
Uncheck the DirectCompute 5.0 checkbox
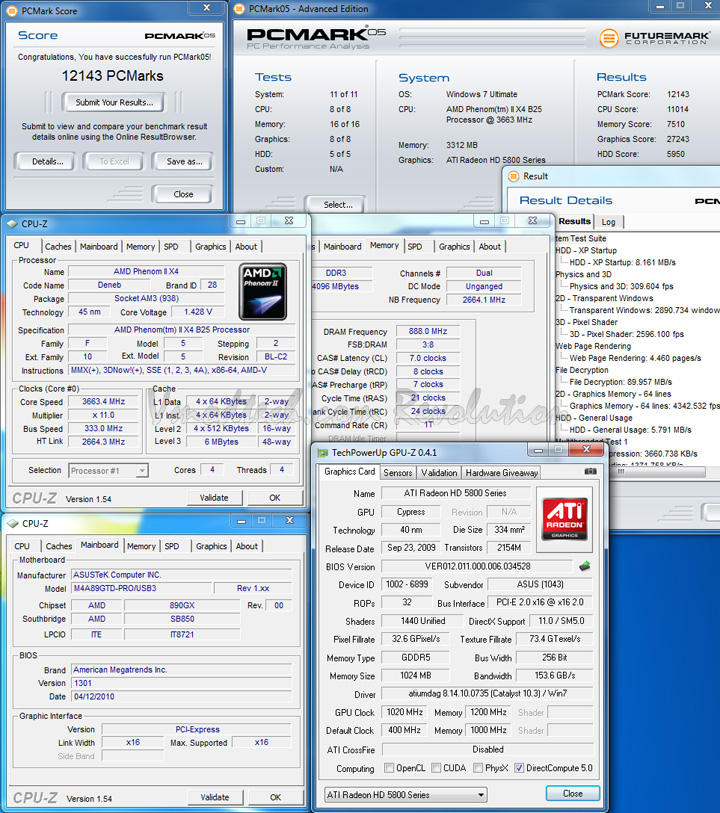[519, 768]
